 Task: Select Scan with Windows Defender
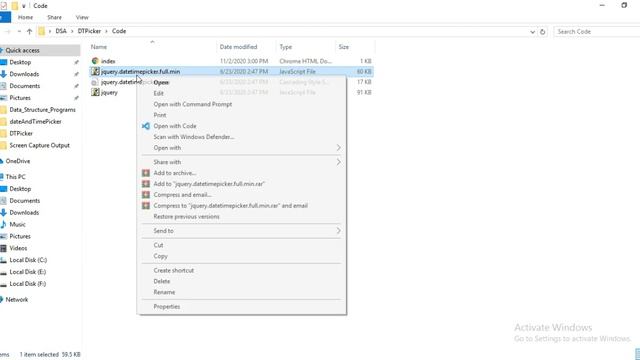(241, 137)
